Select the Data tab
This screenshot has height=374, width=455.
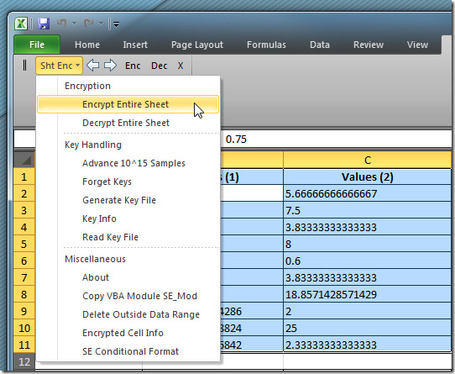[x=320, y=45]
